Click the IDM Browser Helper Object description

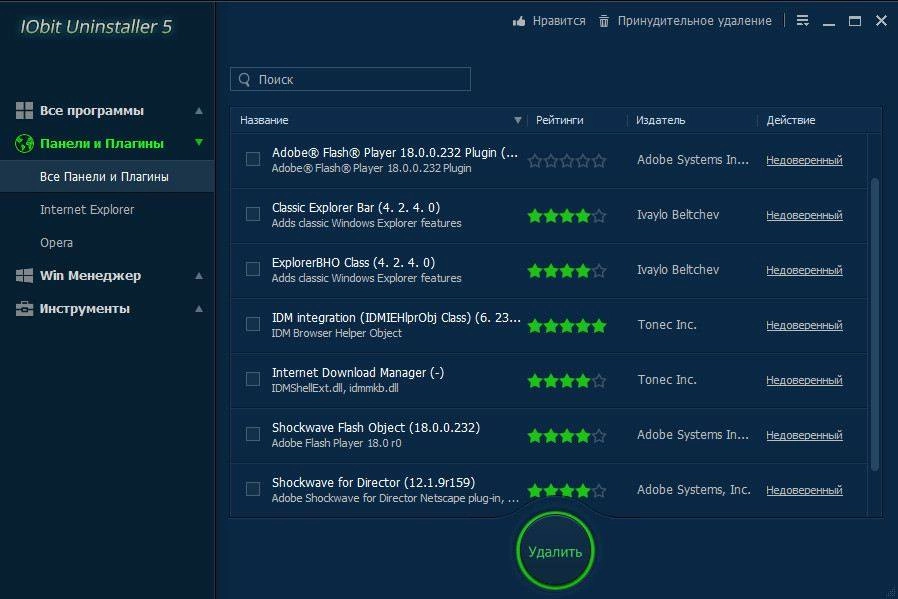(x=337, y=333)
